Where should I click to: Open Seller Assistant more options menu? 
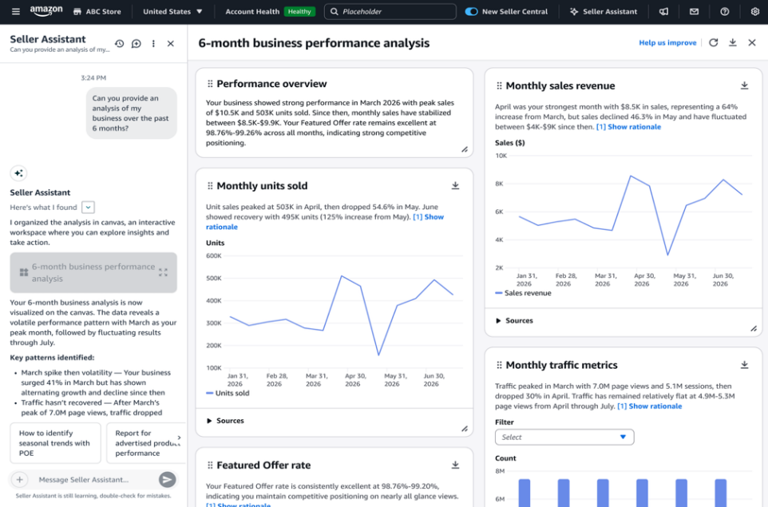click(x=153, y=44)
